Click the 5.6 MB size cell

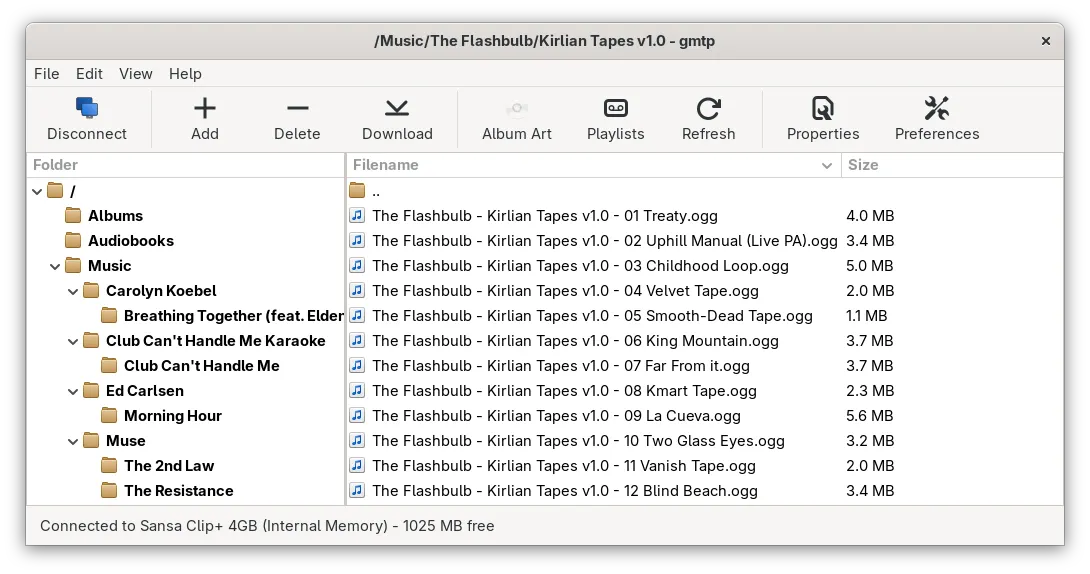coord(870,416)
